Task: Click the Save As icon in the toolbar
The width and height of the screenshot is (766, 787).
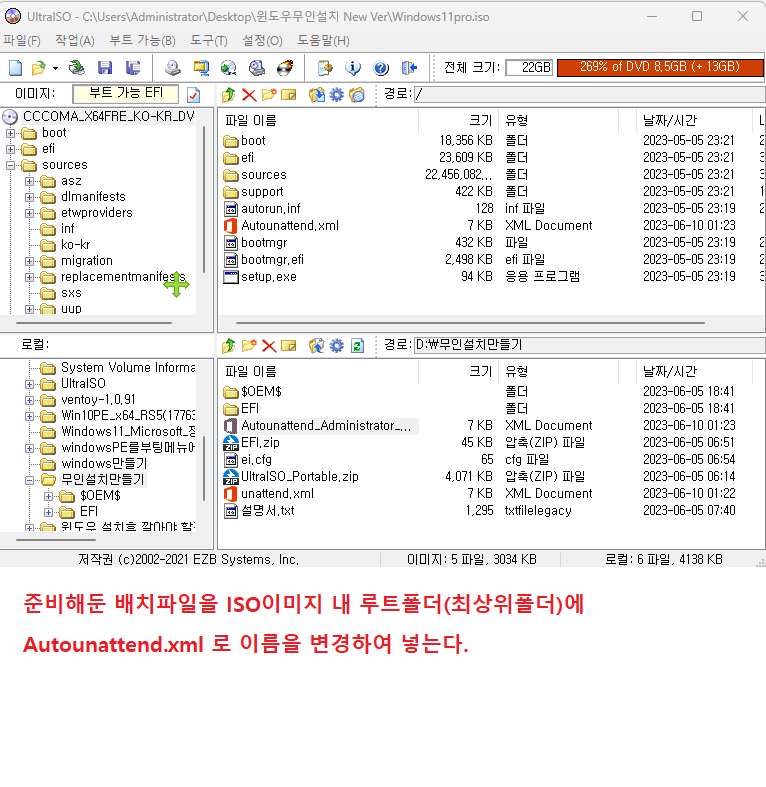Action: [x=133, y=67]
